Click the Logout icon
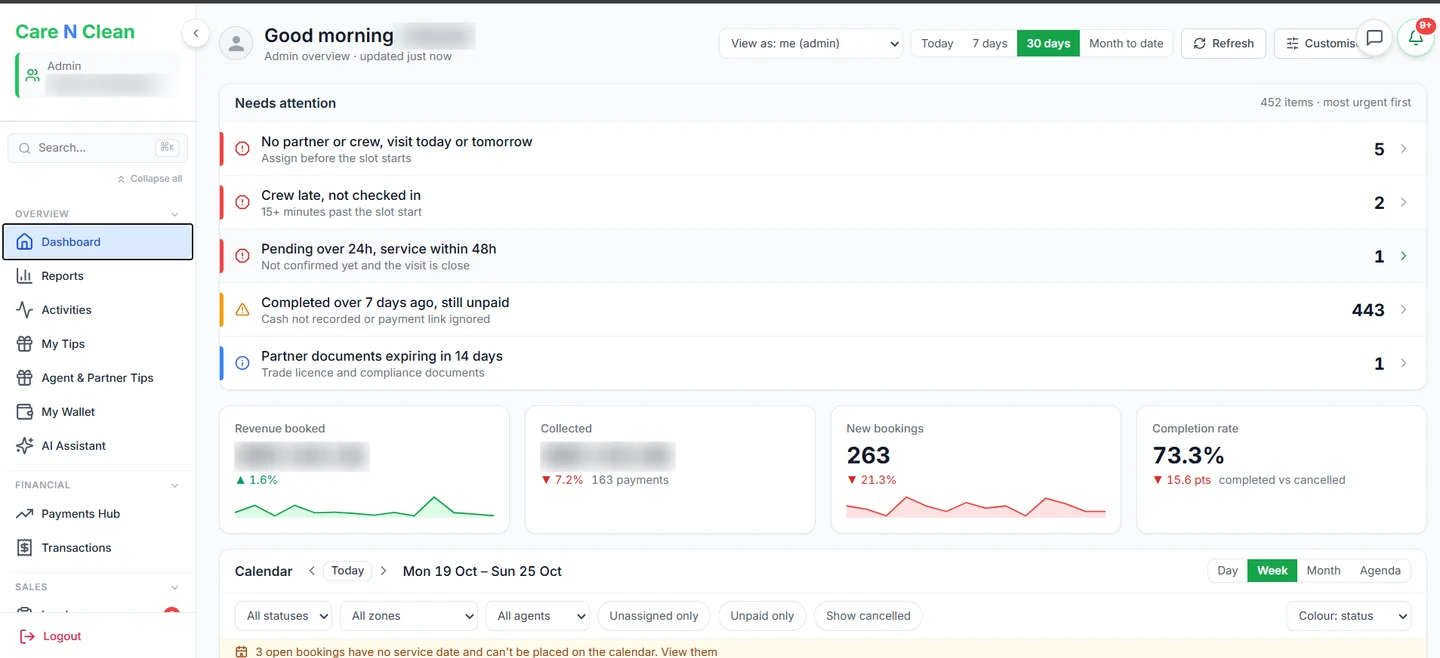The image size is (1440, 658). [x=27, y=636]
